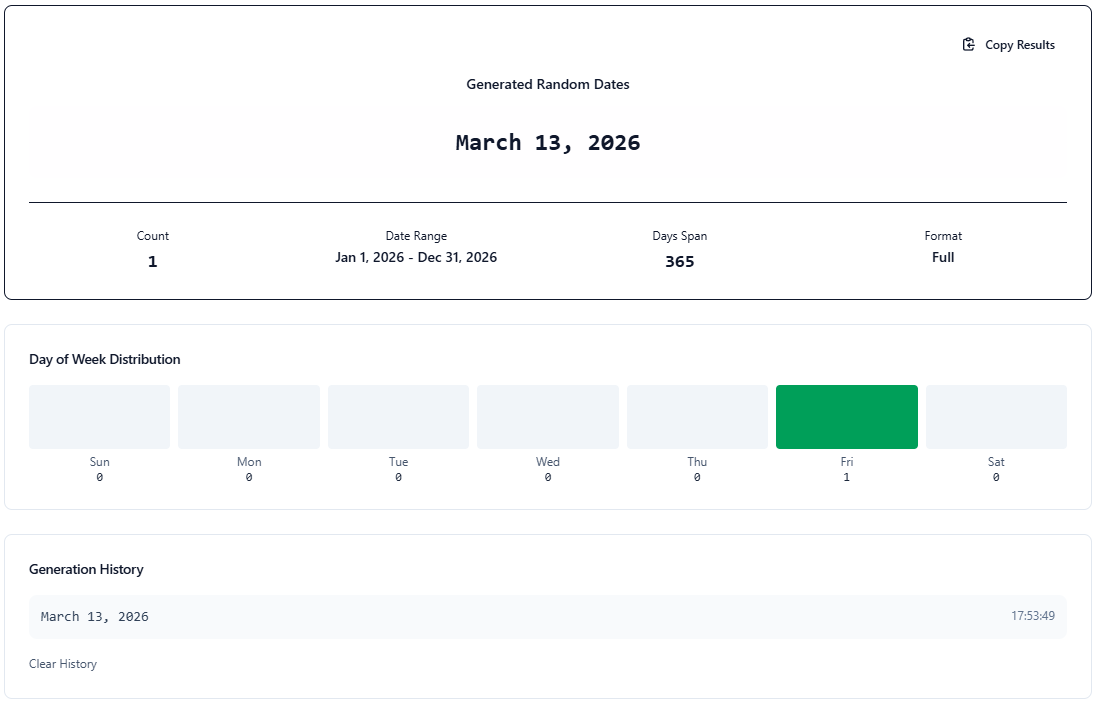This screenshot has height=707, width=1101.
Task: Click the Generated Random Dates title
Action: (x=546, y=85)
